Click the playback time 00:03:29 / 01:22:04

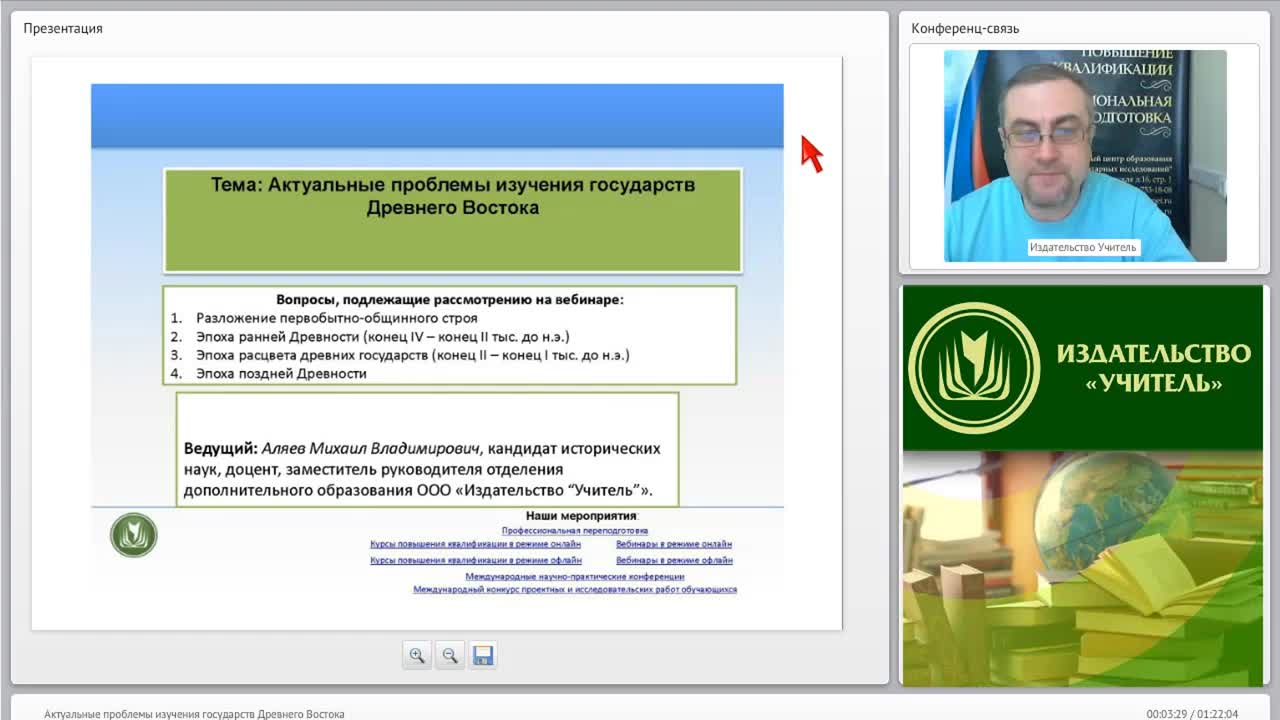pyautogui.click(x=1192, y=714)
